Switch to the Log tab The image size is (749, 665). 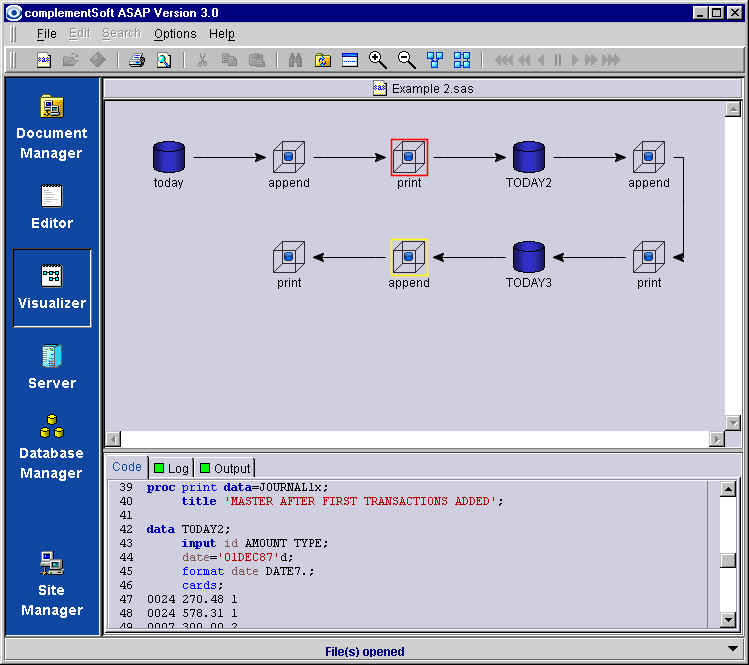pyautogui.click(x=171, y=469)
